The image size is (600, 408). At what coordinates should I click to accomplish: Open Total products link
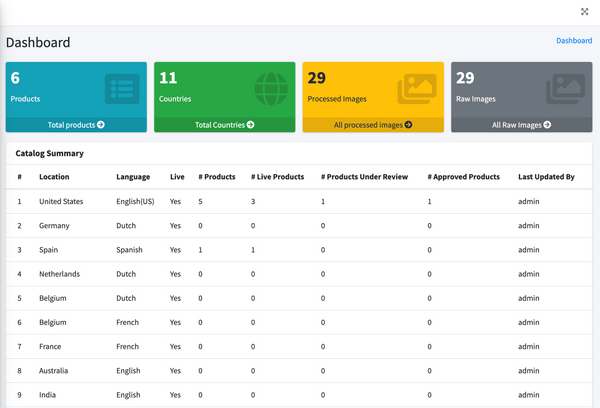coord(76,125)
